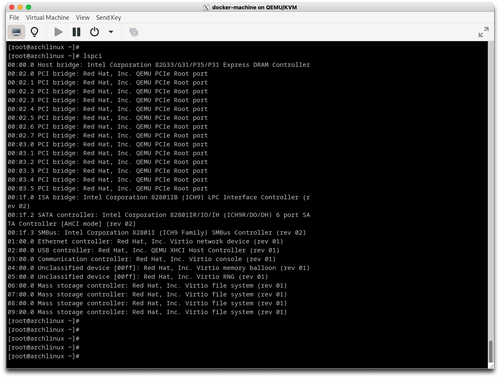Open the Virtual Machine menu
The height and width of the screenshot is (378, 500).
point(47,18)
